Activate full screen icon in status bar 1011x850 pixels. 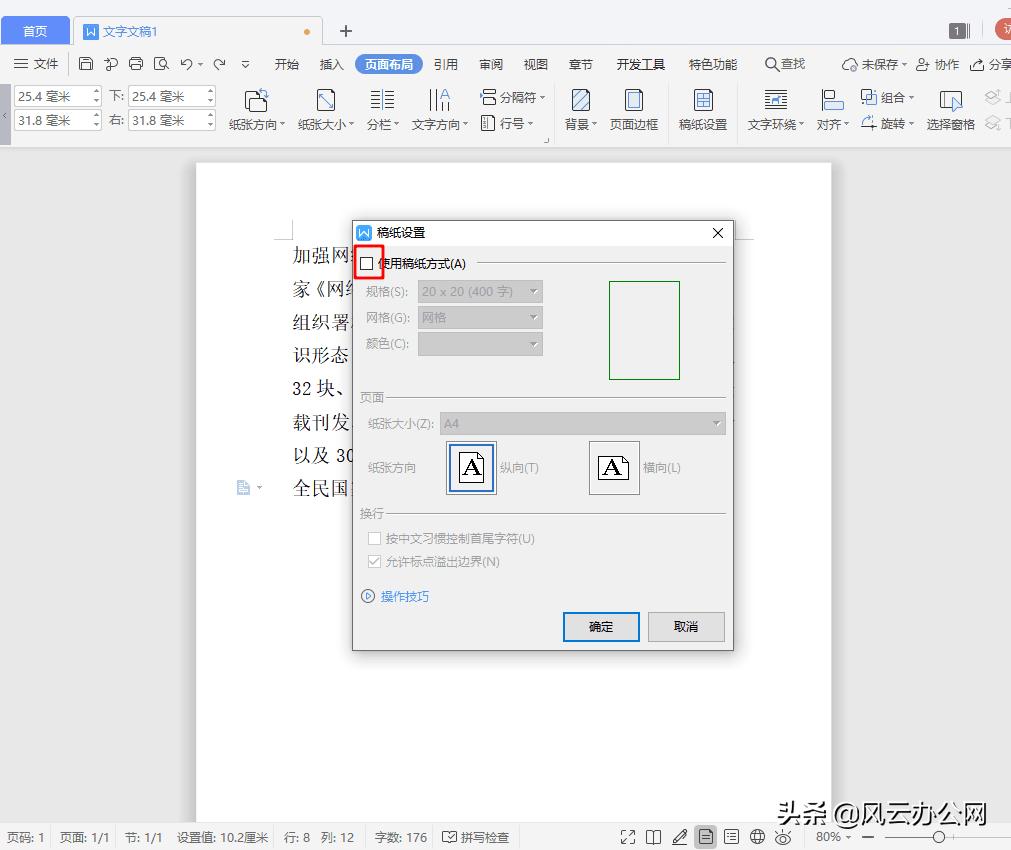[628, 837]
